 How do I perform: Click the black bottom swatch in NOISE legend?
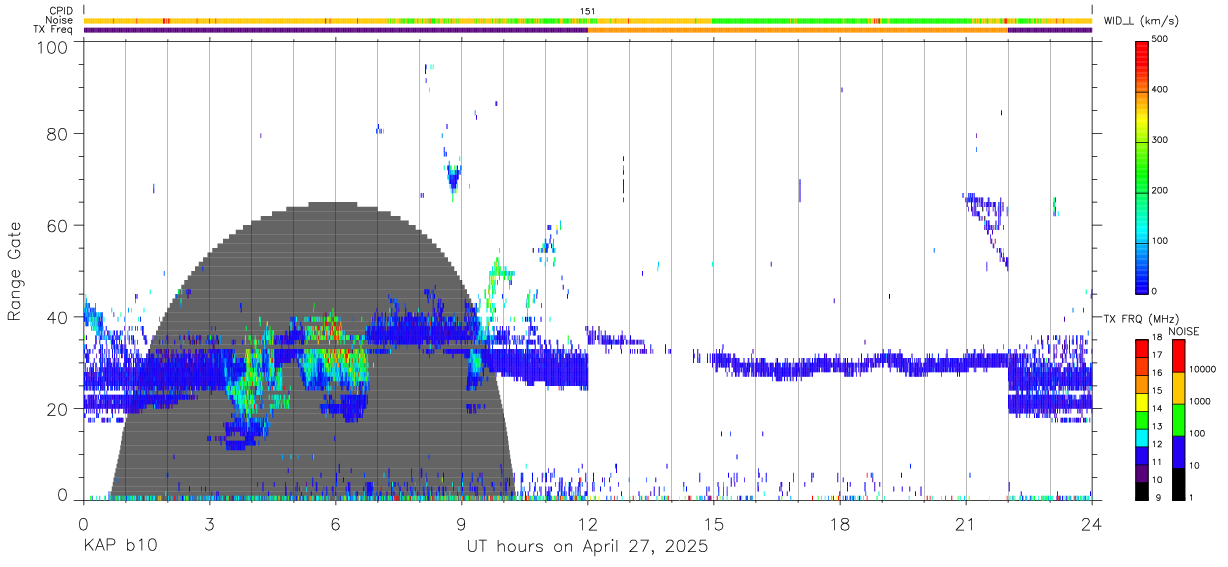(1179, 483)
